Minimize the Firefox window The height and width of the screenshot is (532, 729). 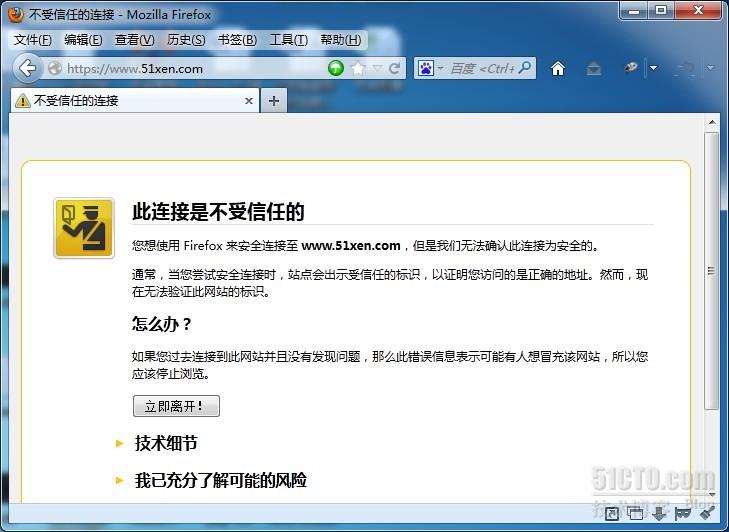click(633, 11)
